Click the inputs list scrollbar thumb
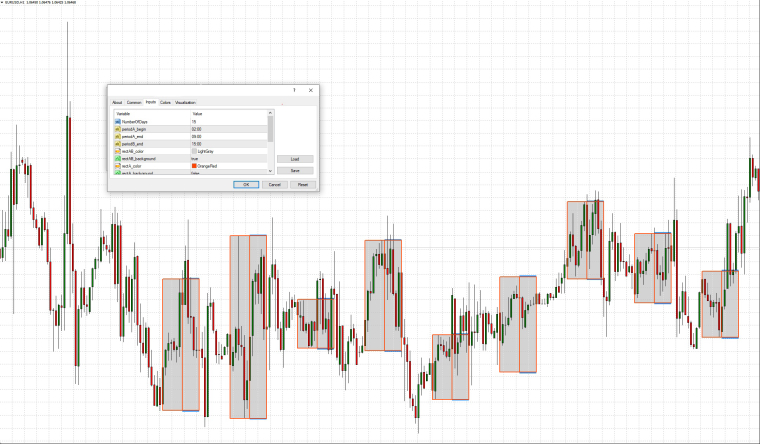Viewport: 760px width, 444px height. pos(270,129)
